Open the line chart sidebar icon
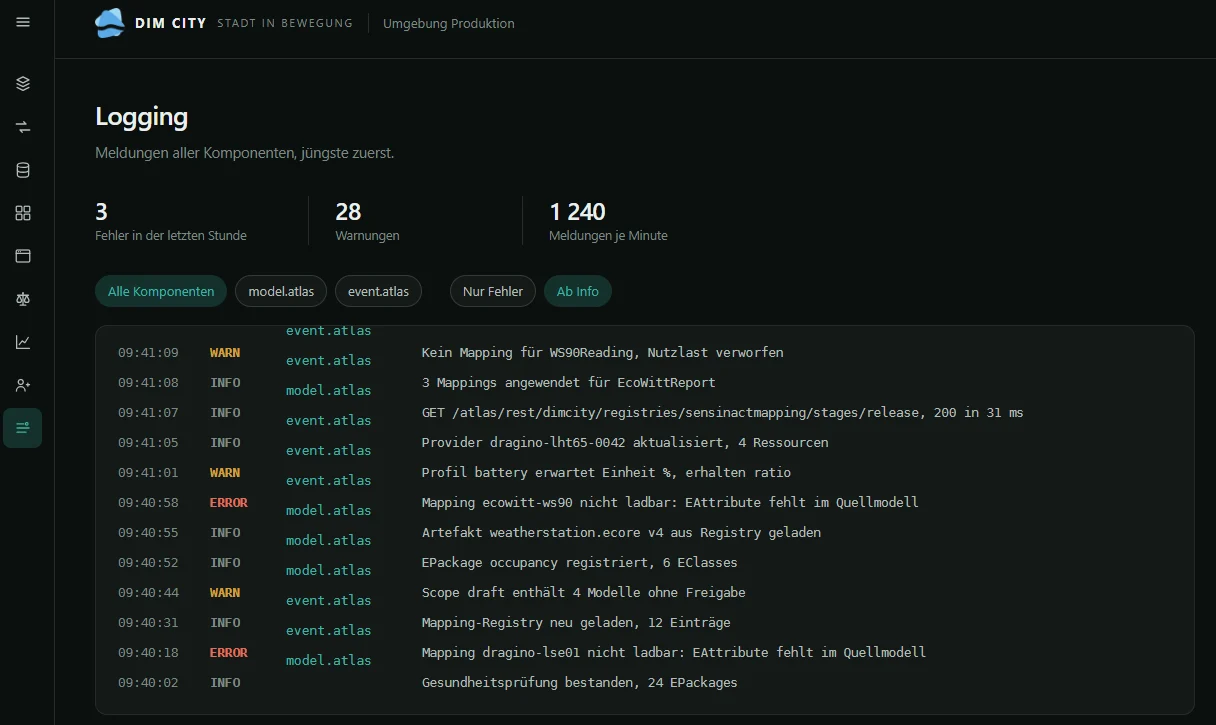Viewport: 1216px width, 725px height. 23,342
